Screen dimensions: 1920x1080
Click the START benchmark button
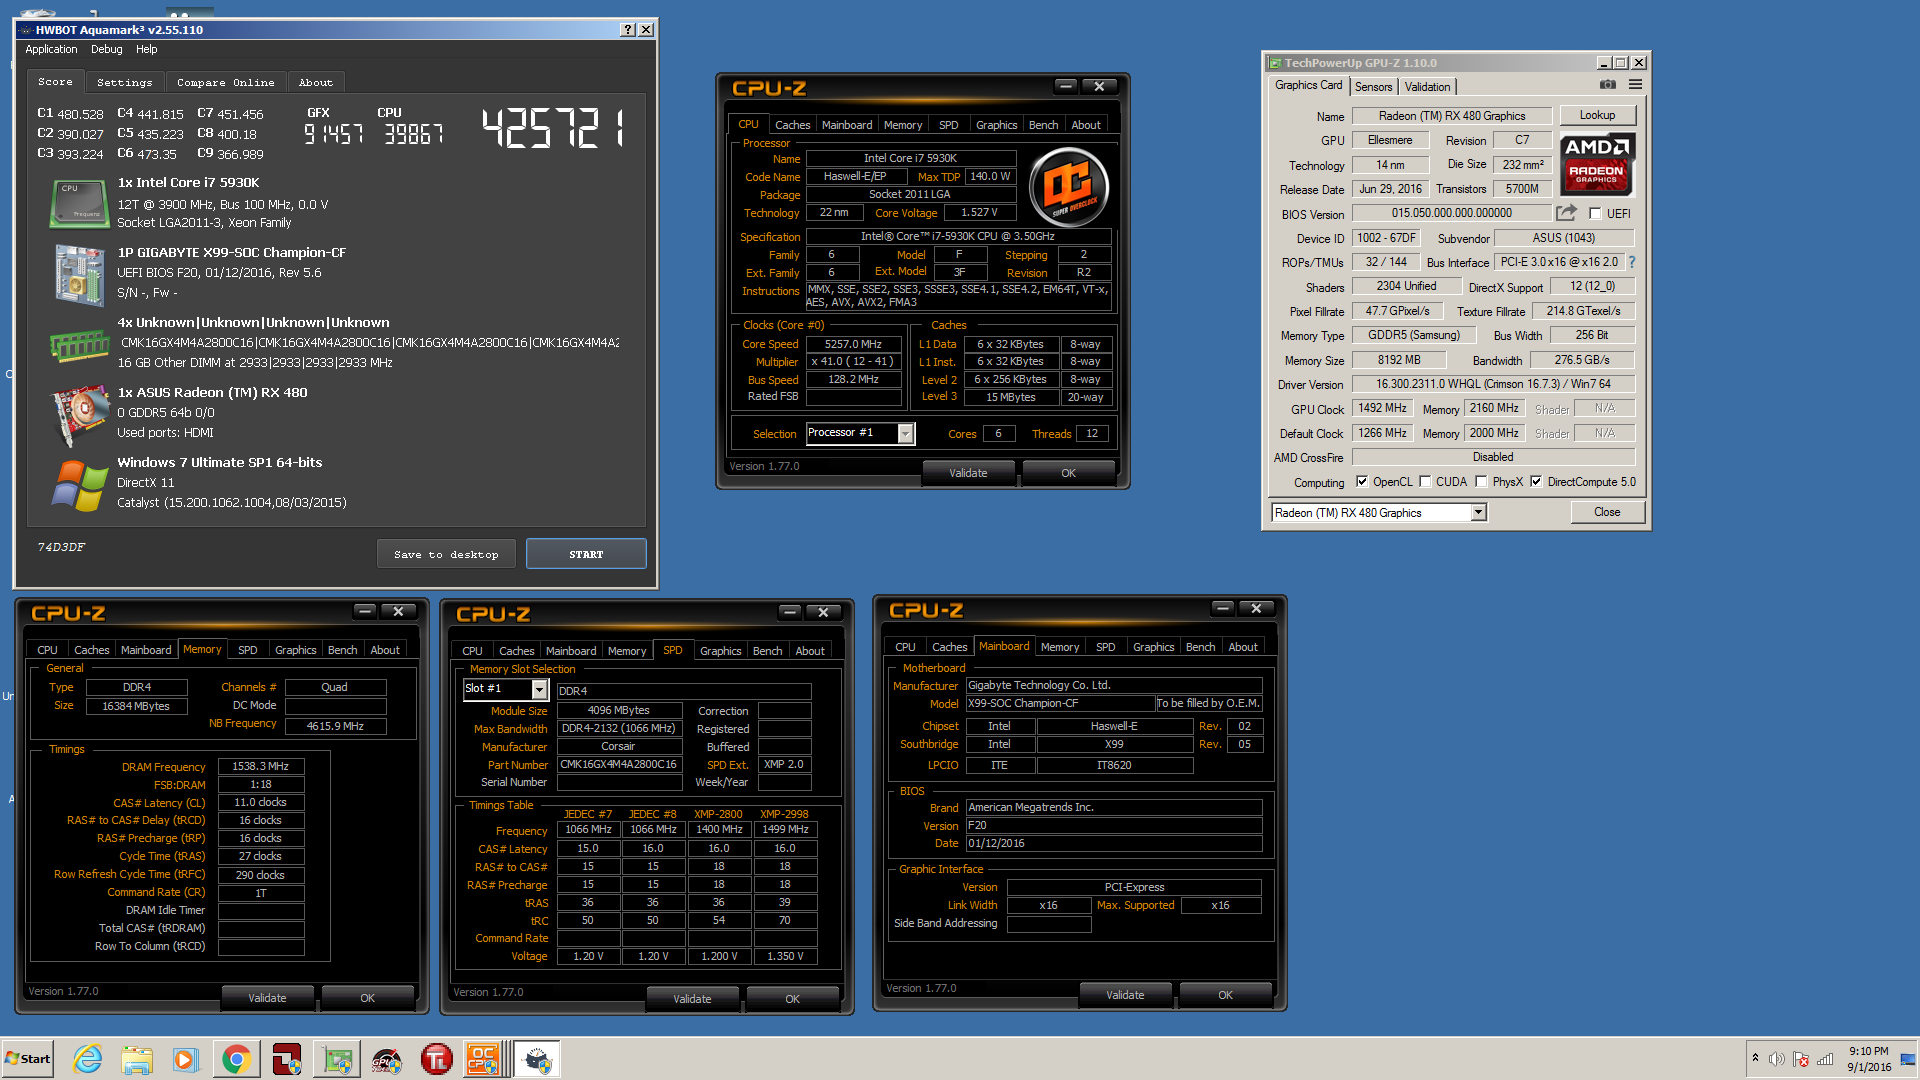click(x=586, y=554)
